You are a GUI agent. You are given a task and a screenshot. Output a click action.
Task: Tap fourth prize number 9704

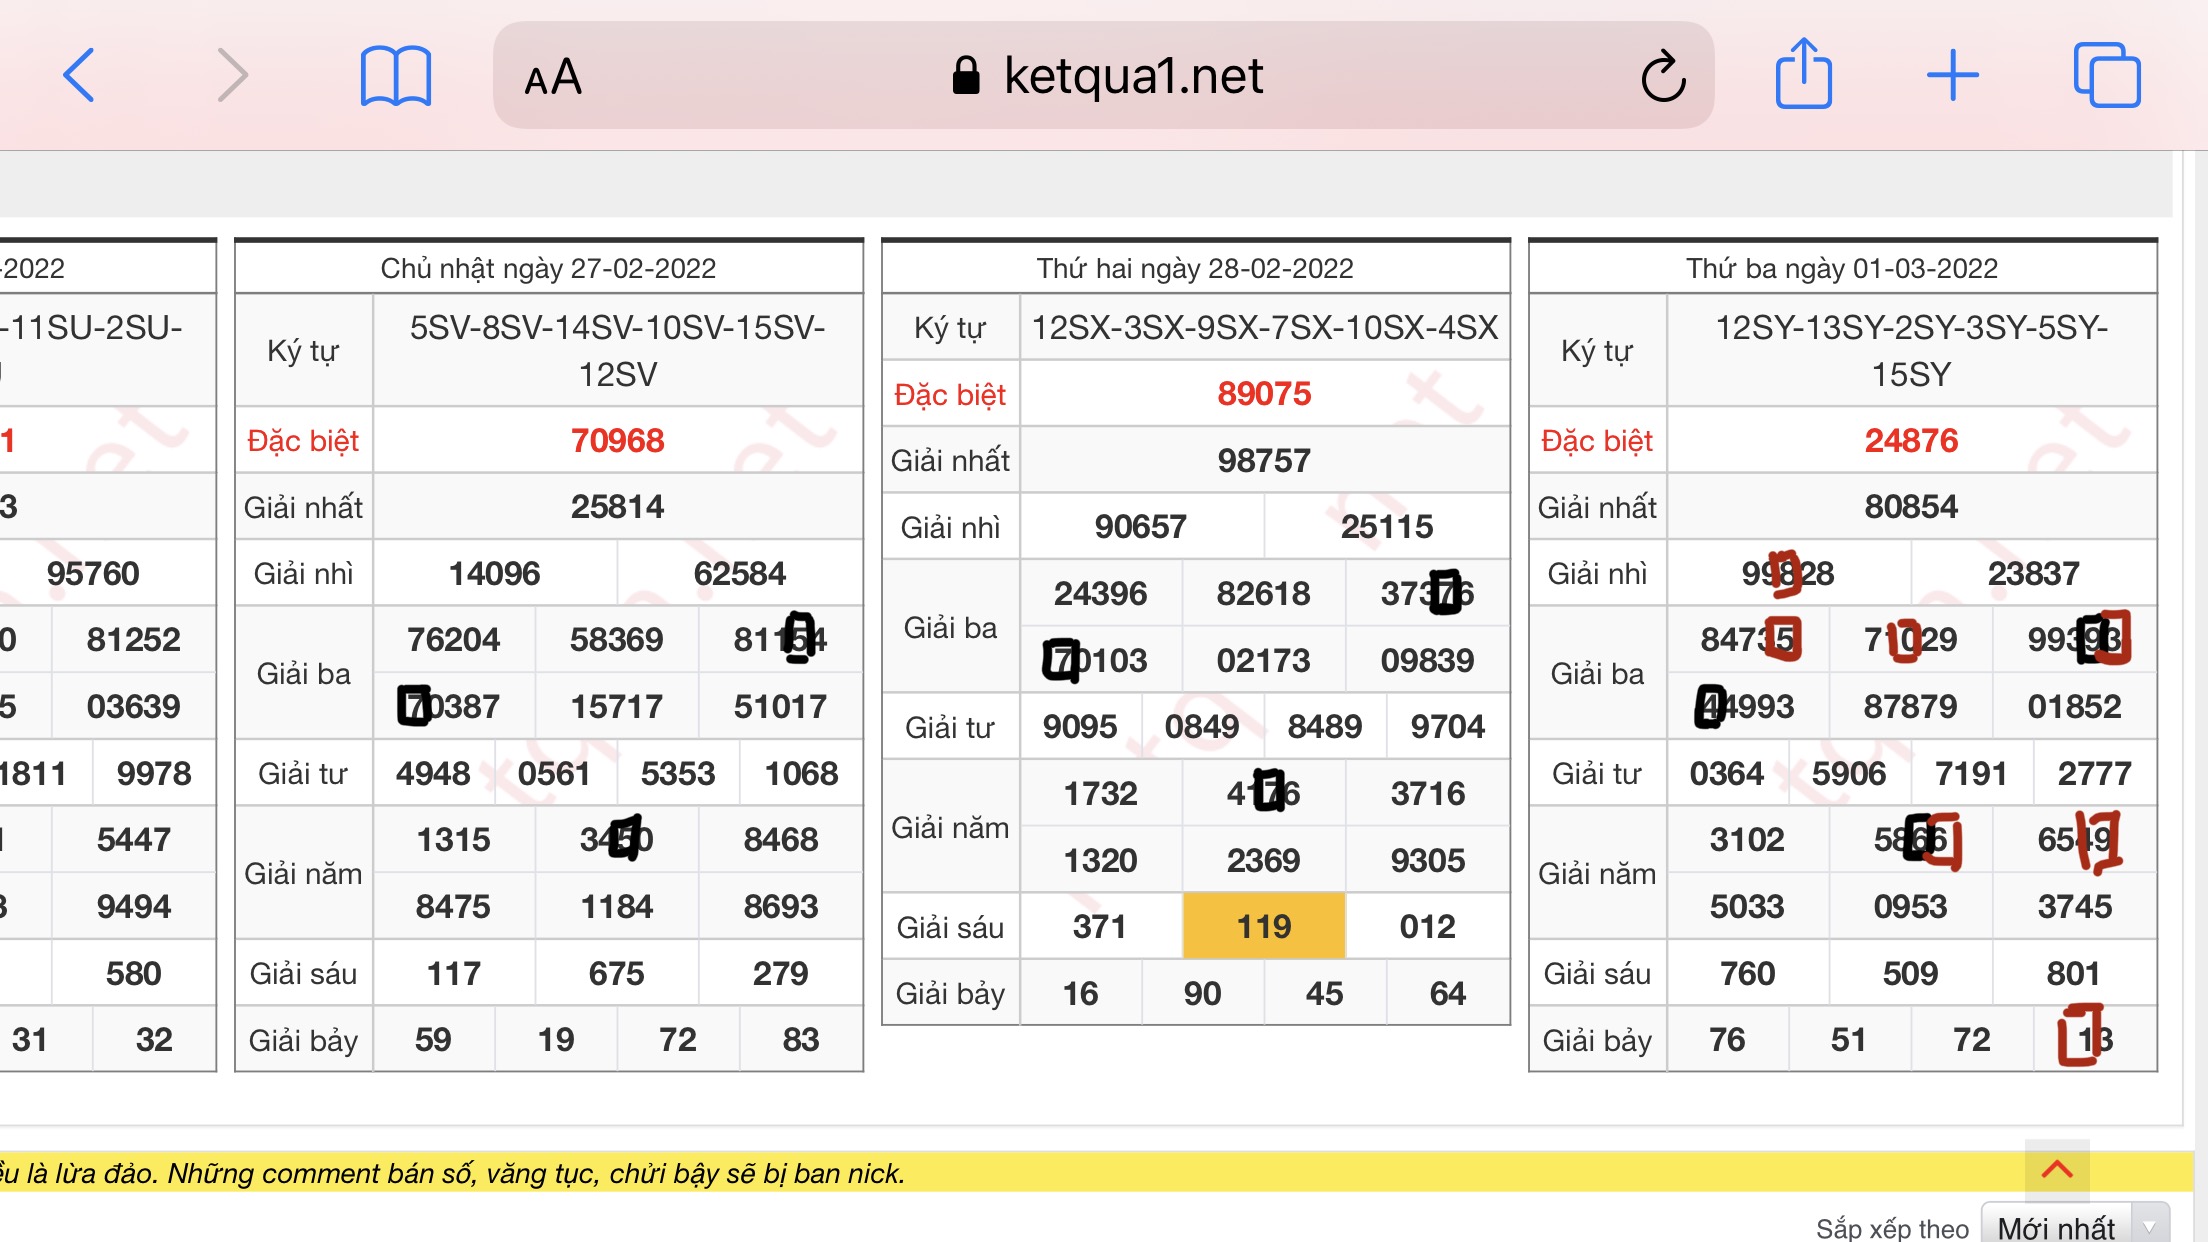pos(1448,726)
